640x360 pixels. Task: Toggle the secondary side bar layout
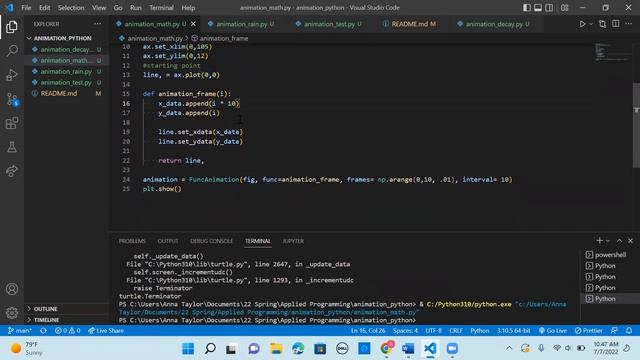[549, 8]
